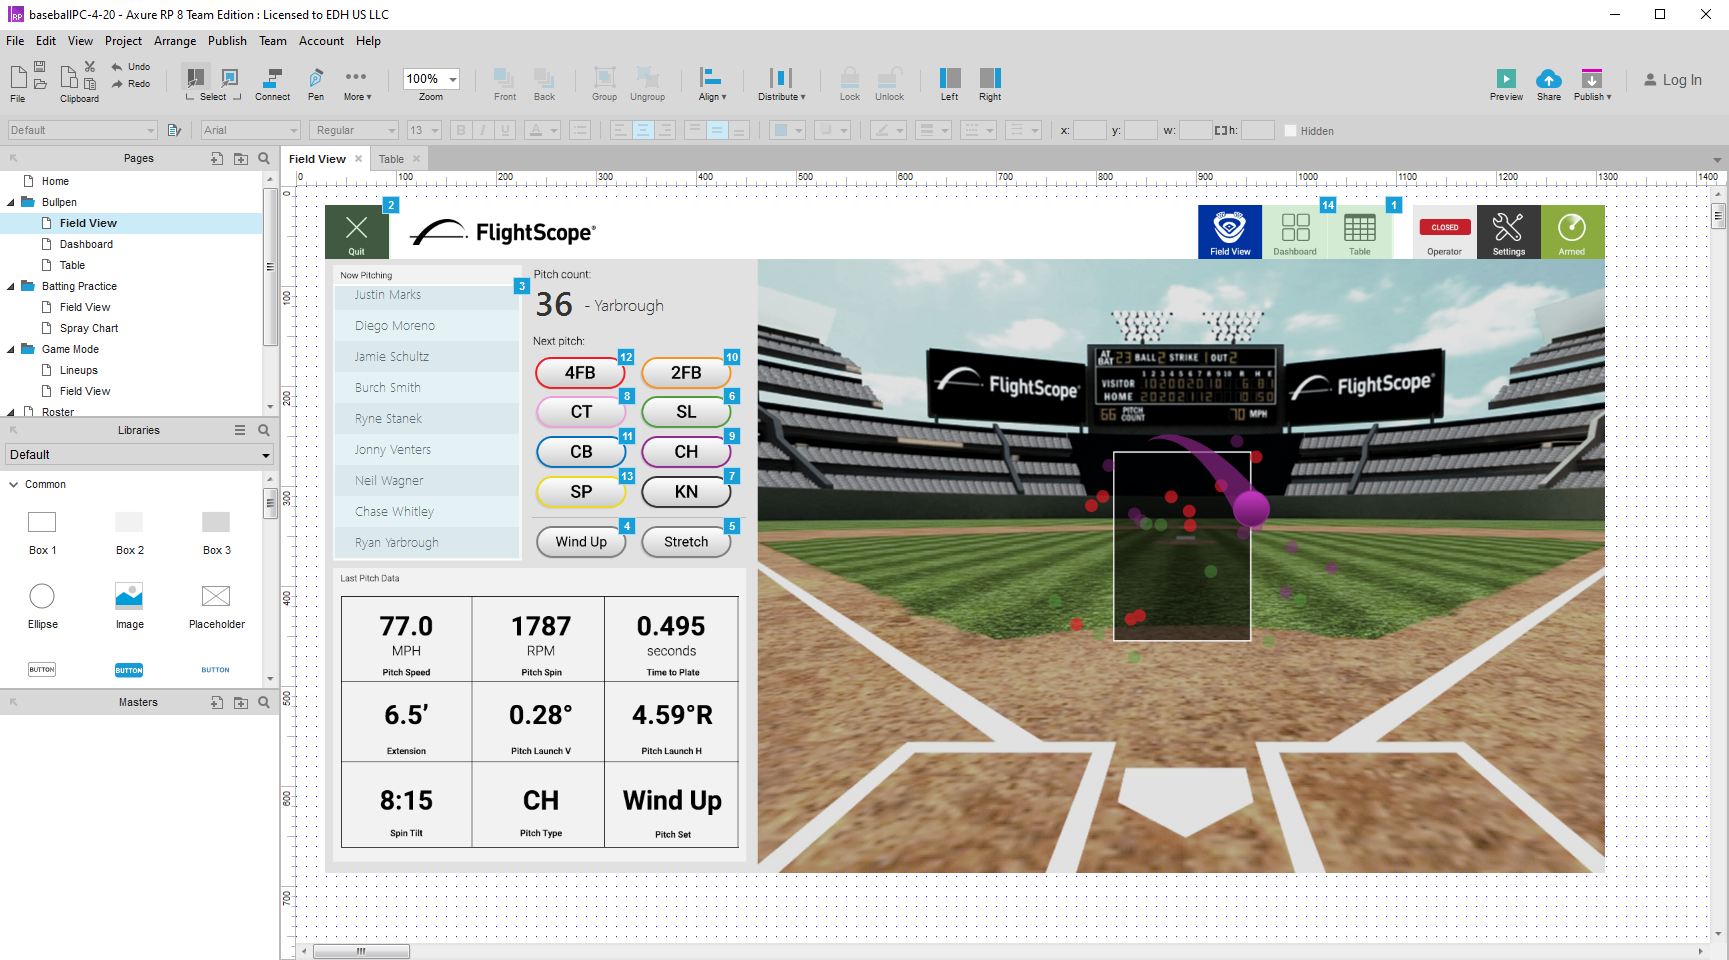Open the Zoom percentage dropdown

(453, 79)
